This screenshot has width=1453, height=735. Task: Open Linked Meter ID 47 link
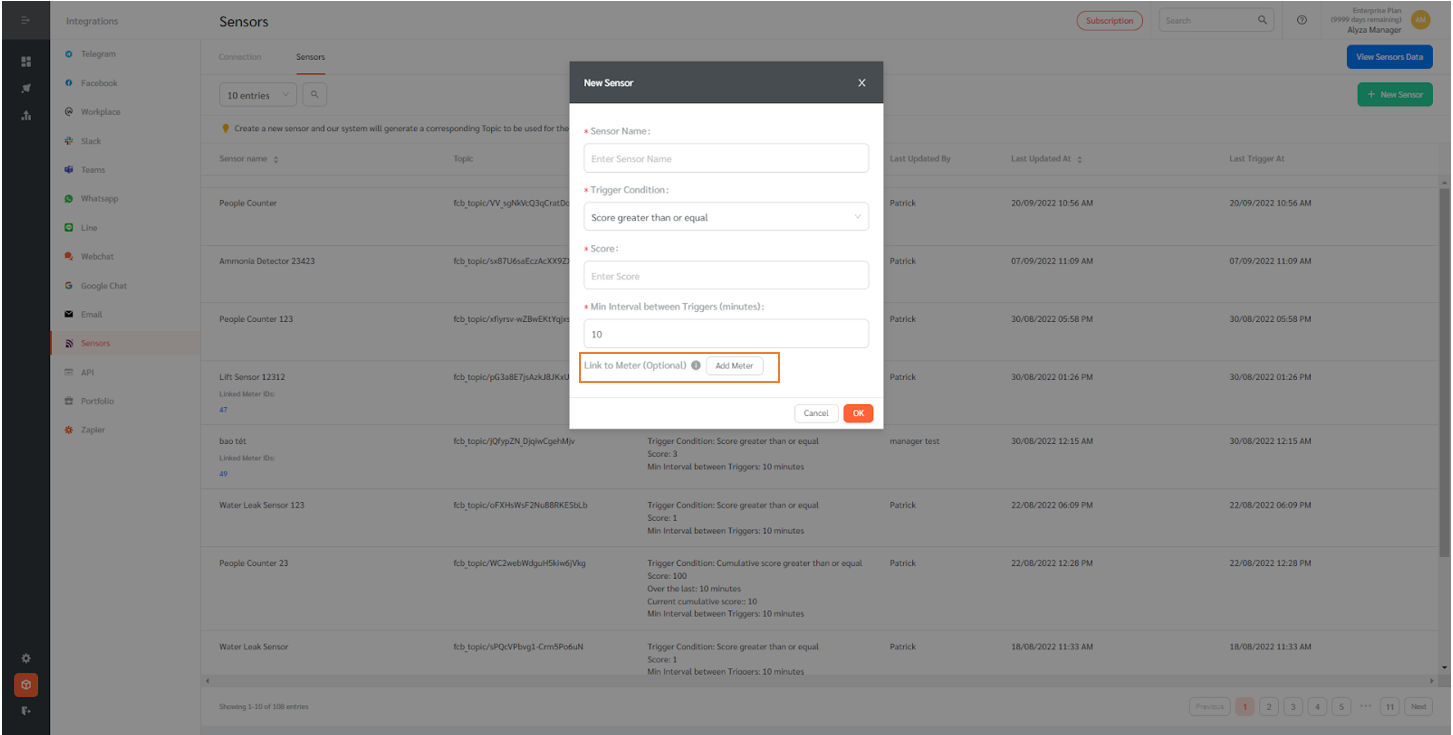point(222,409)
